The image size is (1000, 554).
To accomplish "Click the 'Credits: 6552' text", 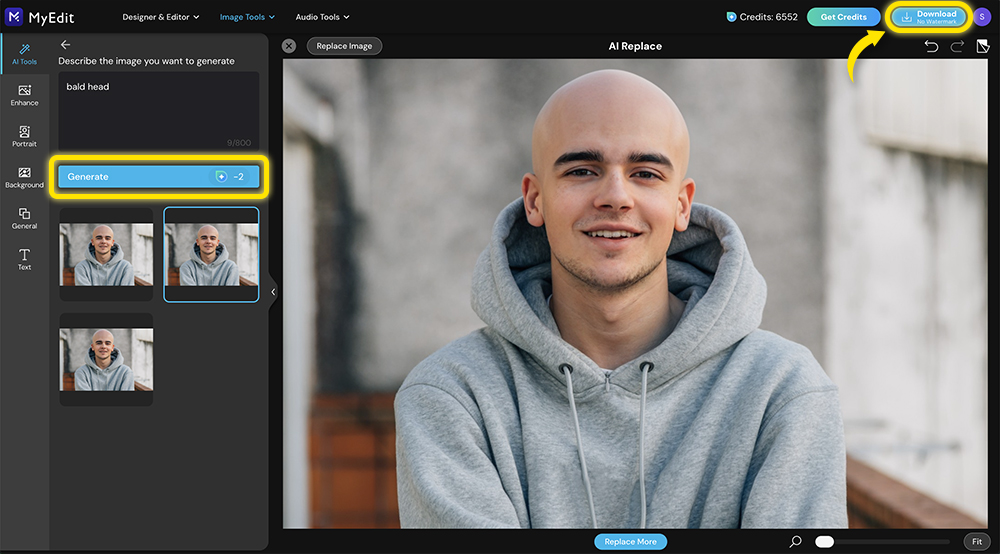I will (x=768, y=17).
